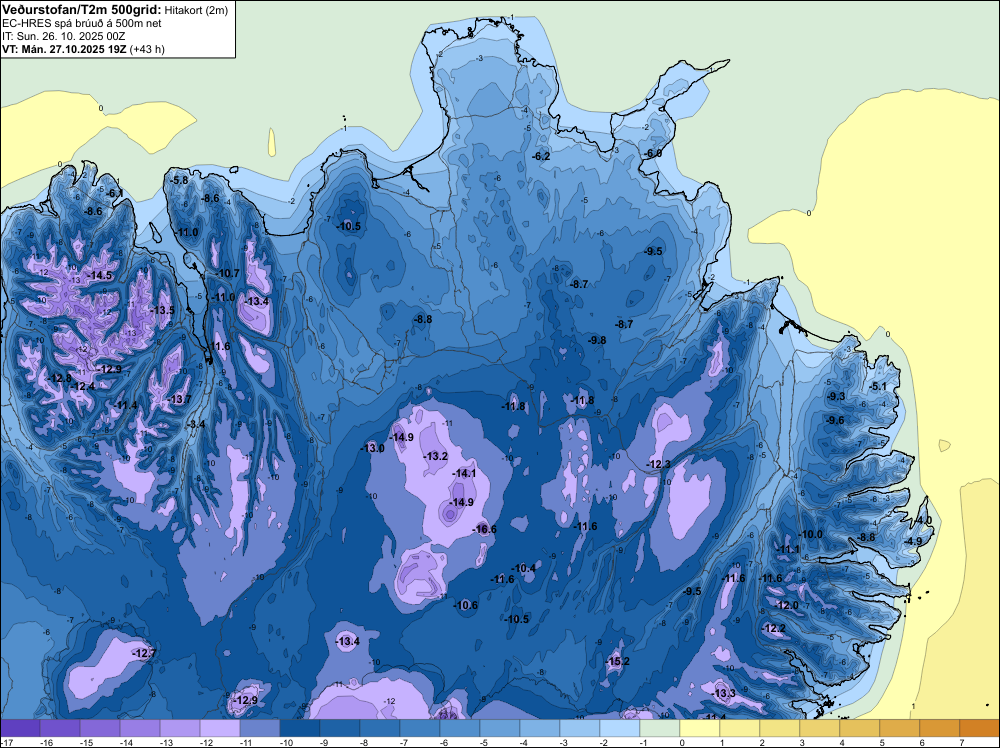Screen dimensions: 1000x748
Task: Click the -9.8 temperature value
Action: pyautogui.click(x=598, y=341)
